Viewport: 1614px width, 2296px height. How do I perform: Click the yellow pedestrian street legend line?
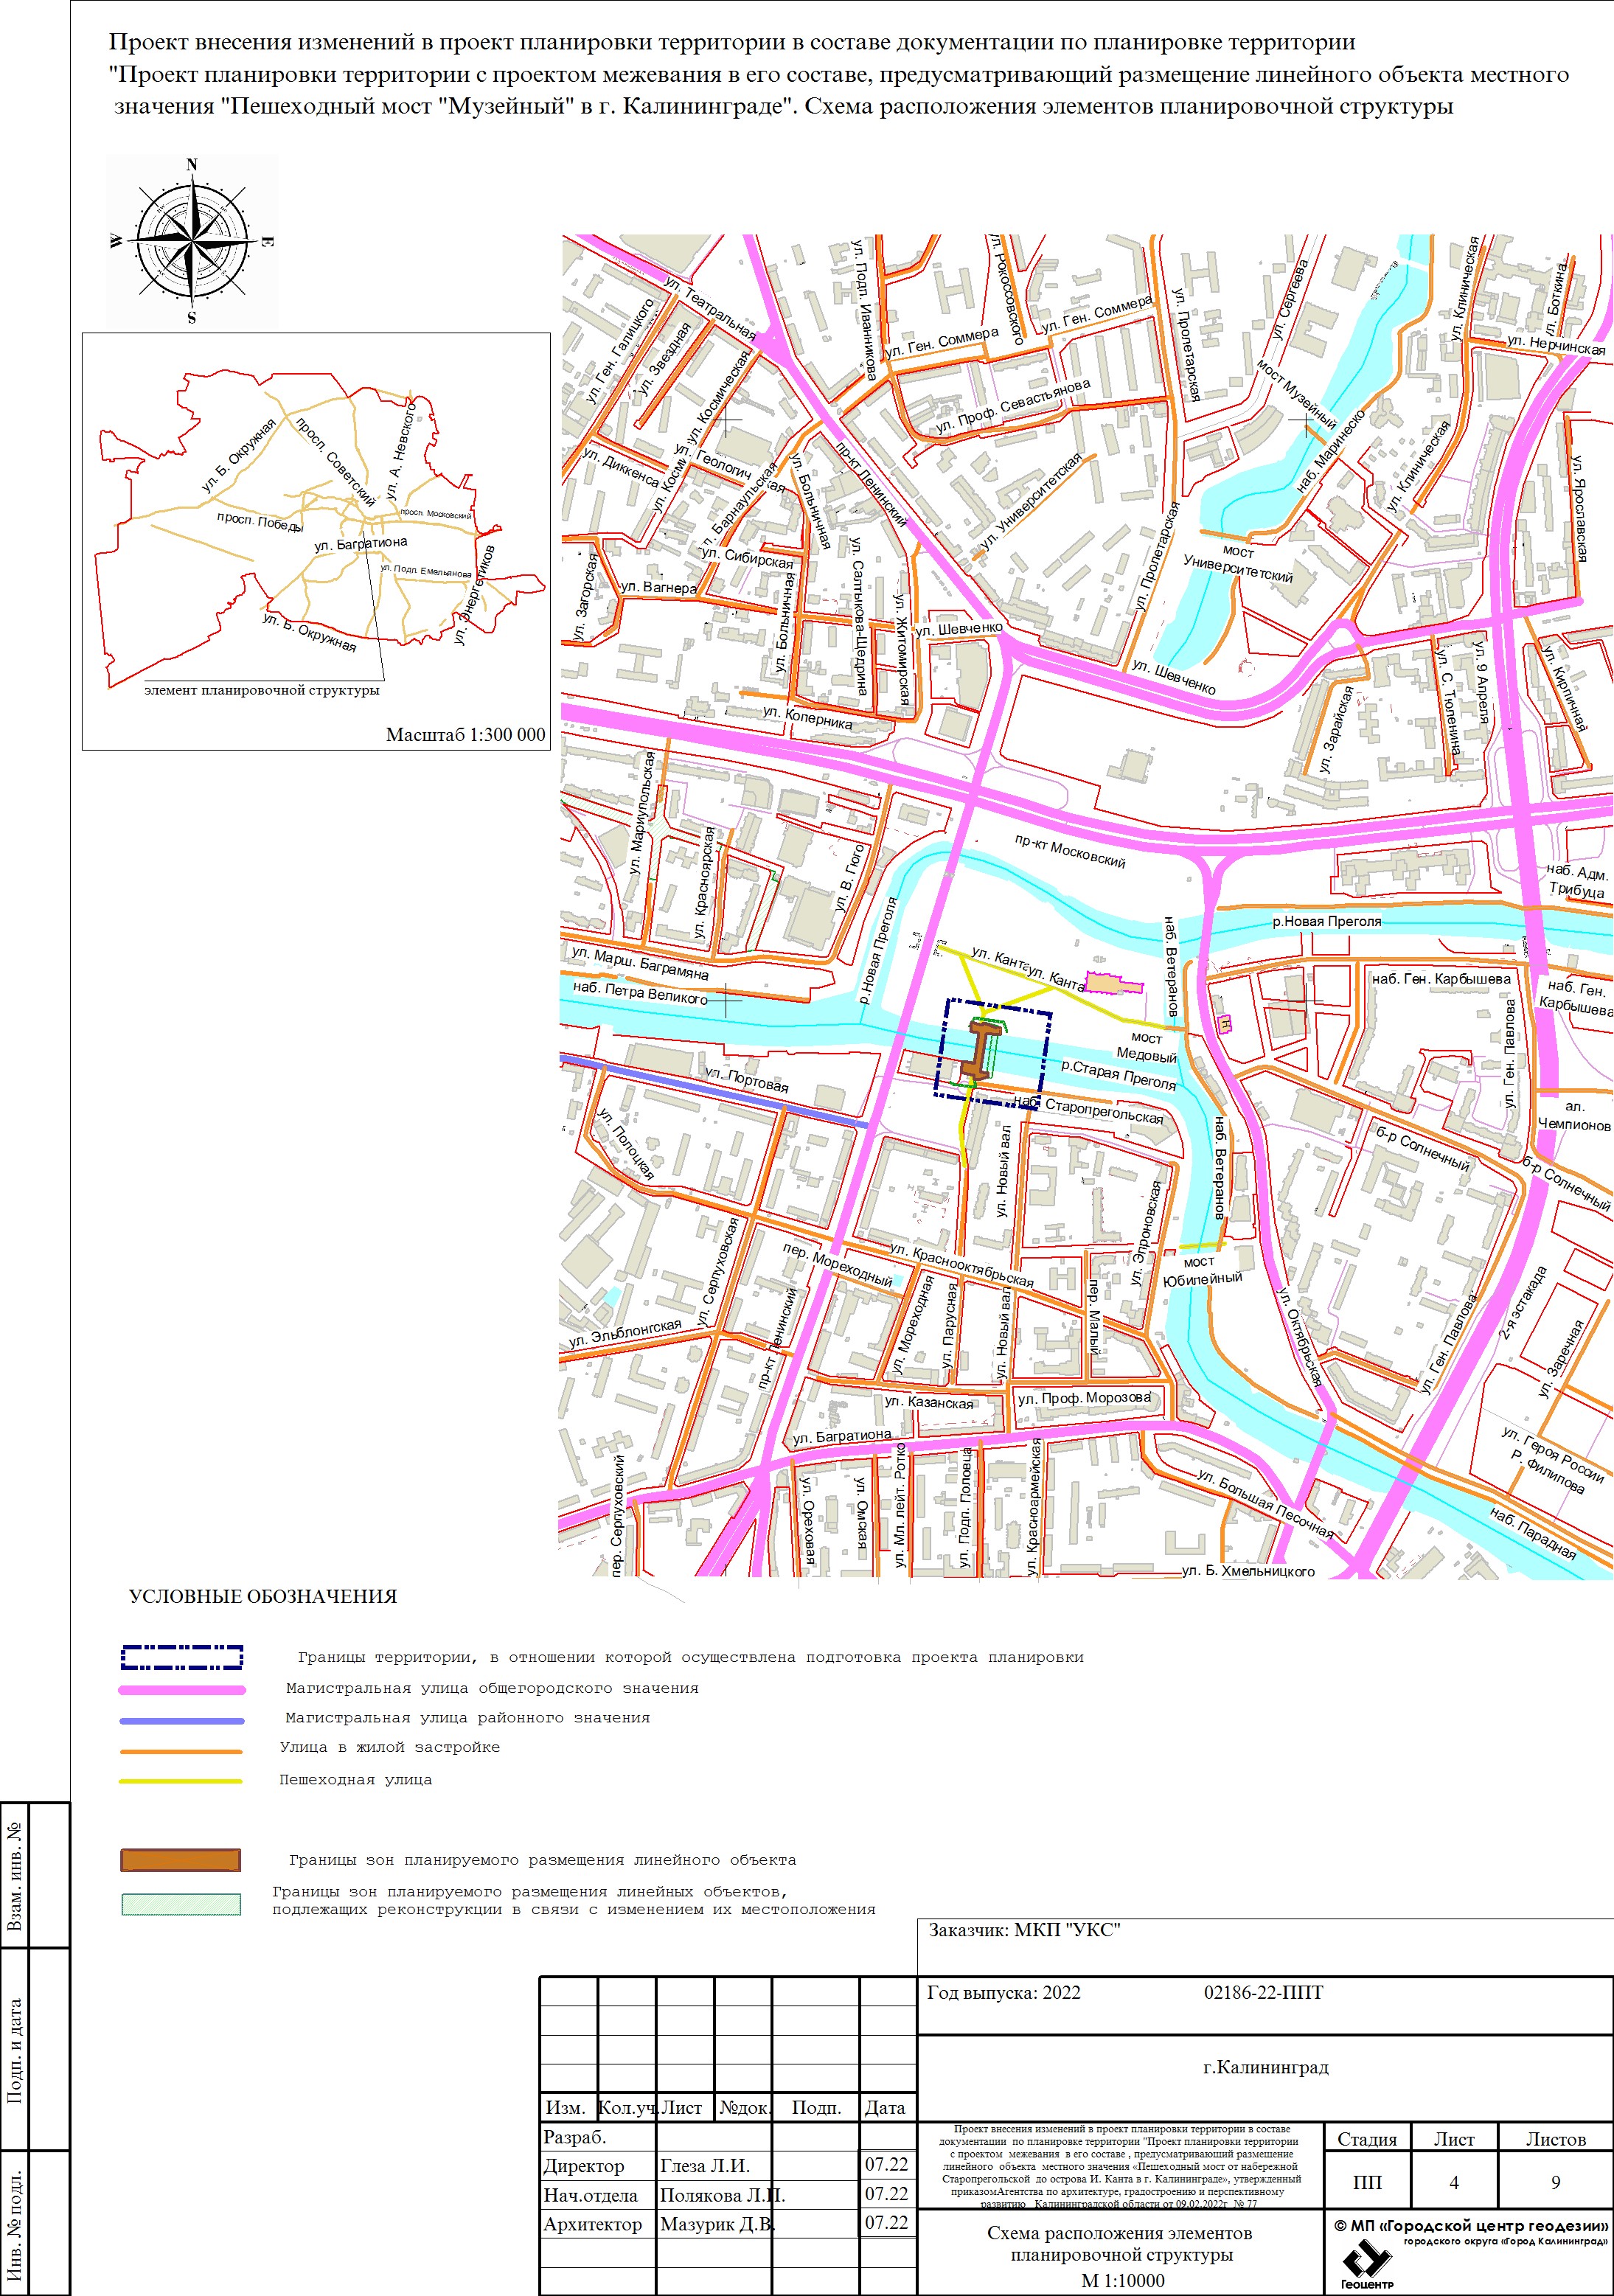pyautogui.click(x=181, y=1781)
